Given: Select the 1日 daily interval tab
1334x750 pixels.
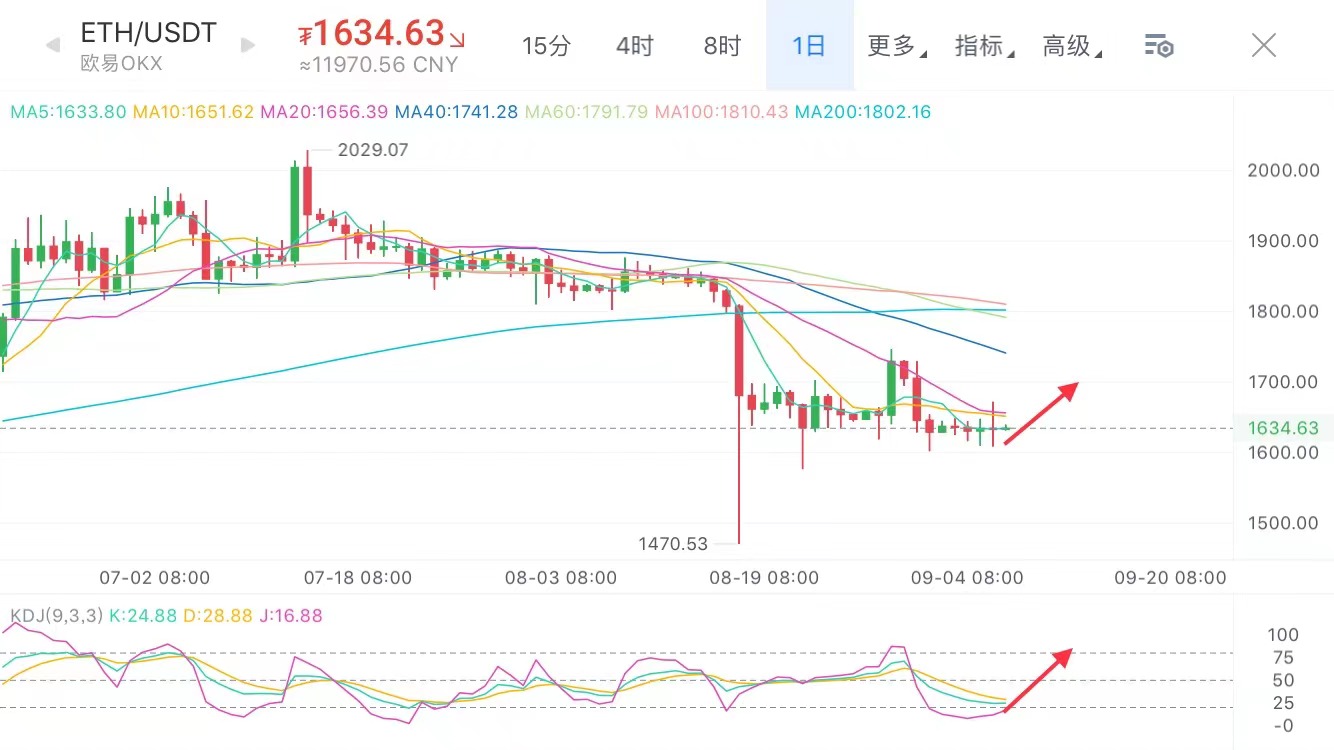Looking at the screenshot, I should pyautogui.click(x=809, y=46).
